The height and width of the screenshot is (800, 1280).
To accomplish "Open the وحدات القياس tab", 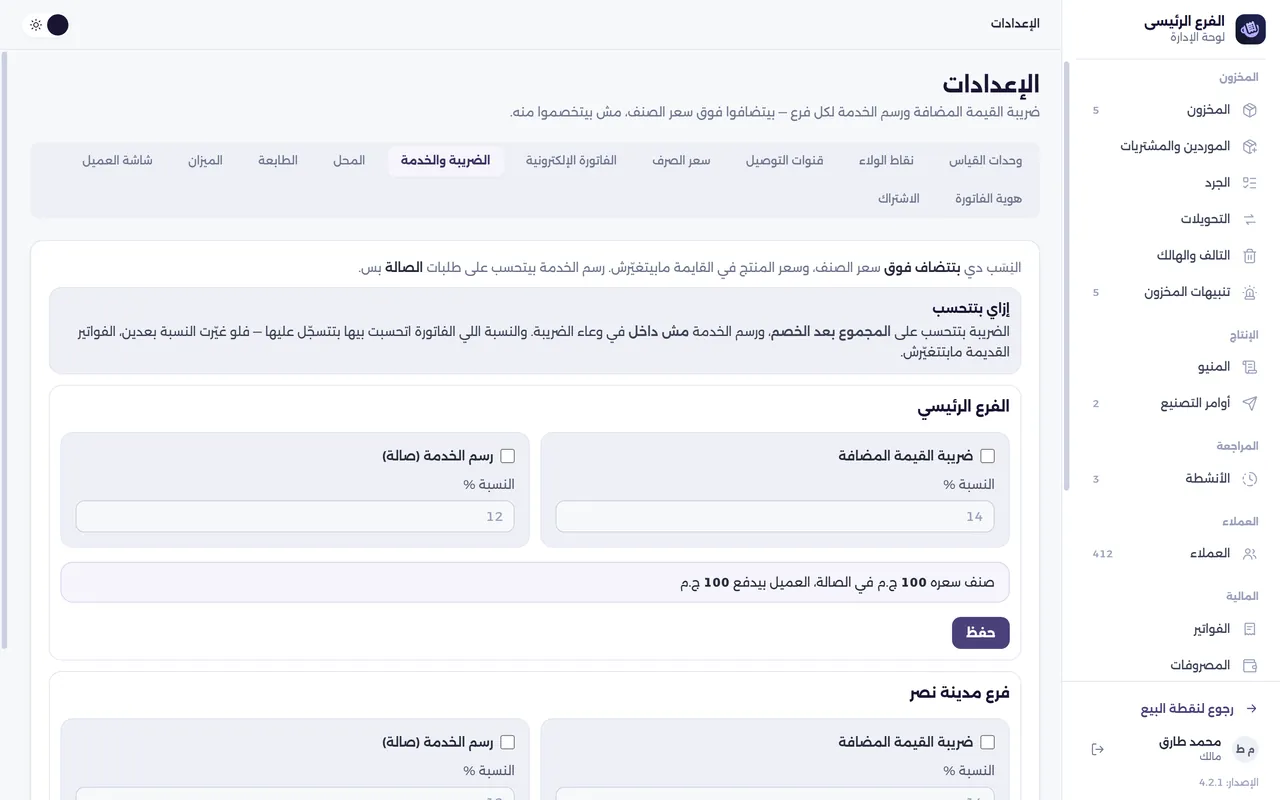I will coord(985,161).
